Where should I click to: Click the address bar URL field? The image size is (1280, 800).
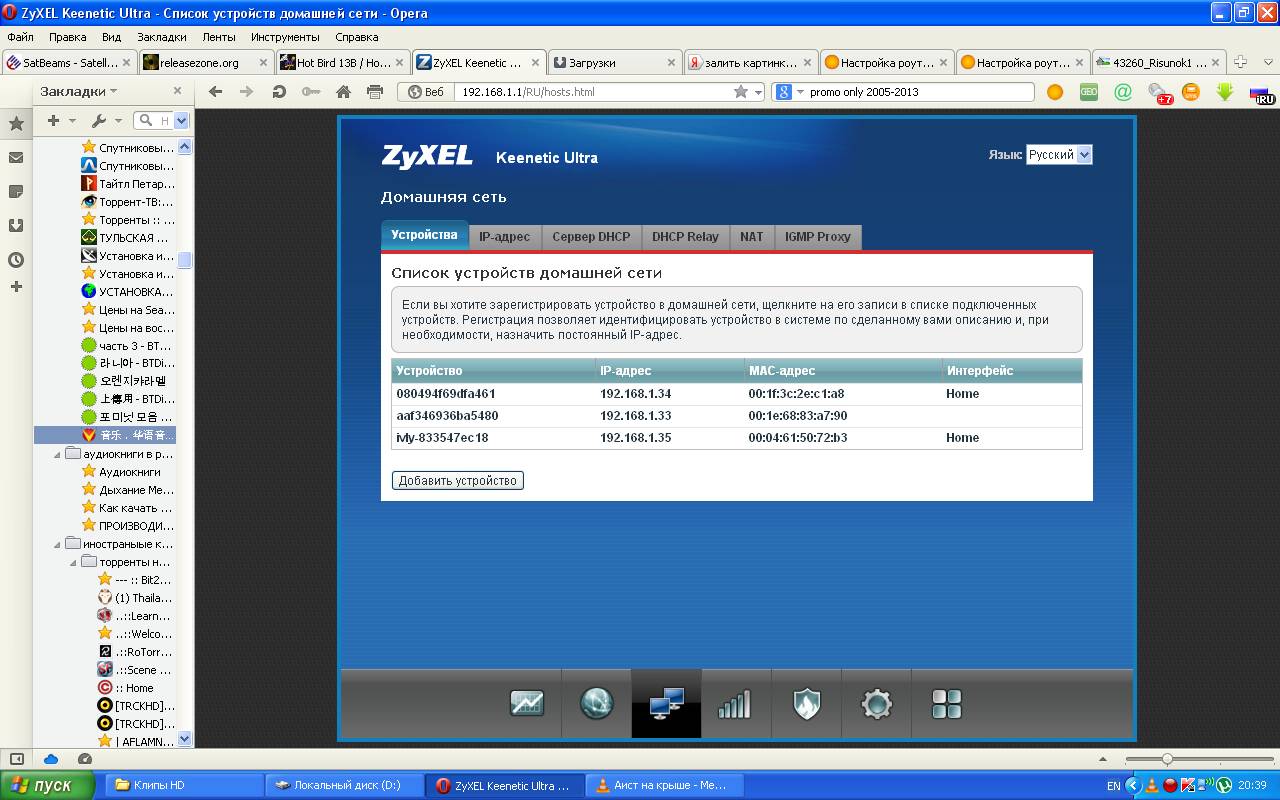point(594,92)
